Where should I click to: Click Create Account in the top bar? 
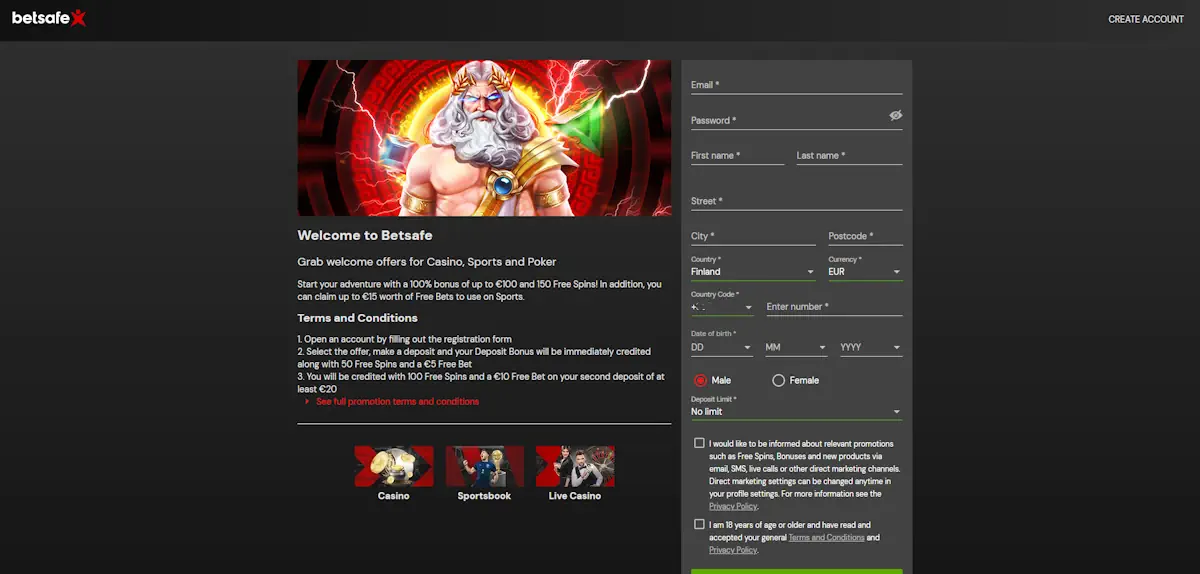pos(1145,19)
